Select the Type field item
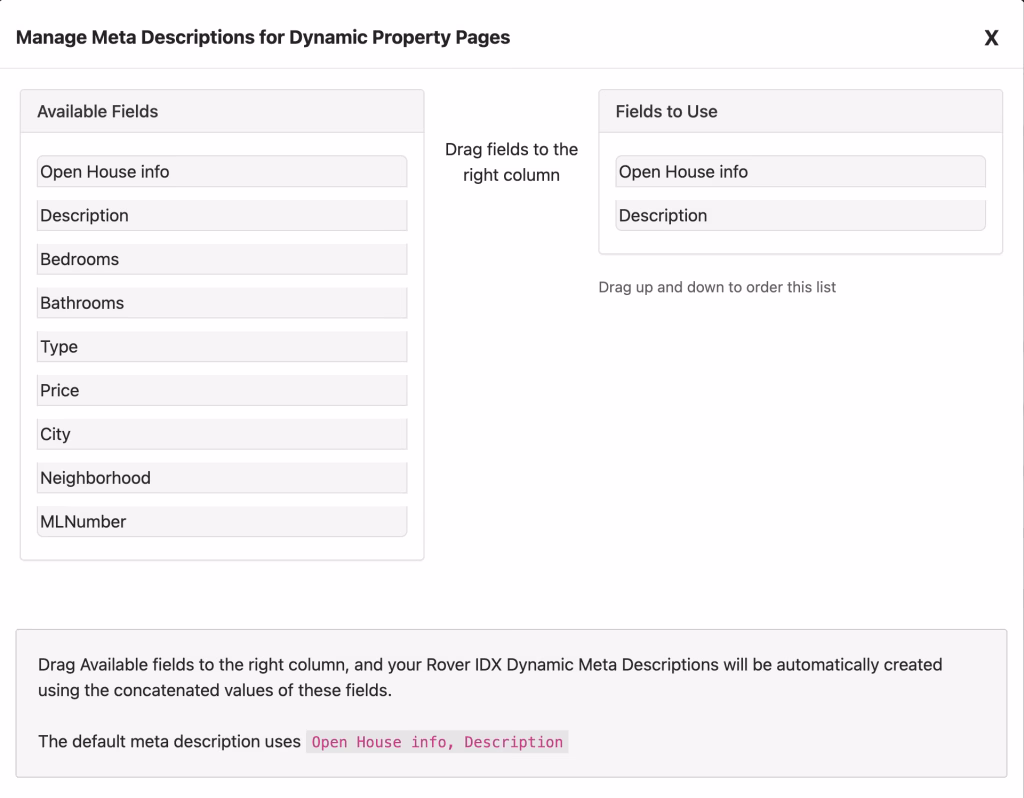The image size is (1024, 798). [x=222, y=347]
